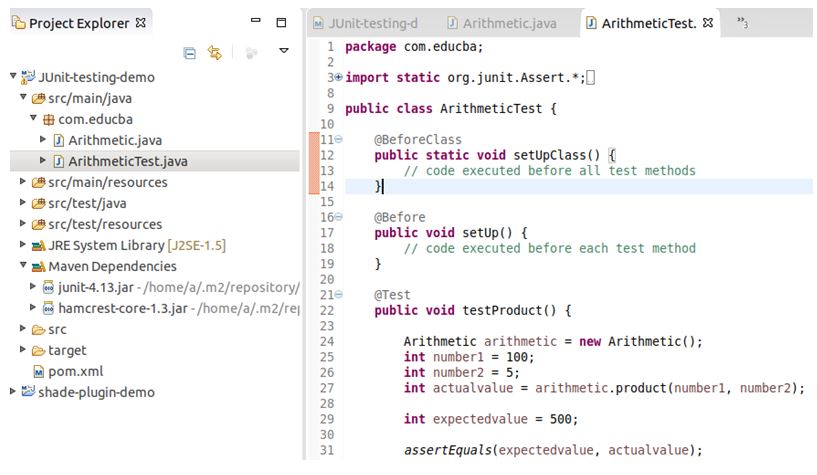Click the com.educba package icon
Image resolution: width=817 pixels, height=475 pixels.
pos(48,120)
